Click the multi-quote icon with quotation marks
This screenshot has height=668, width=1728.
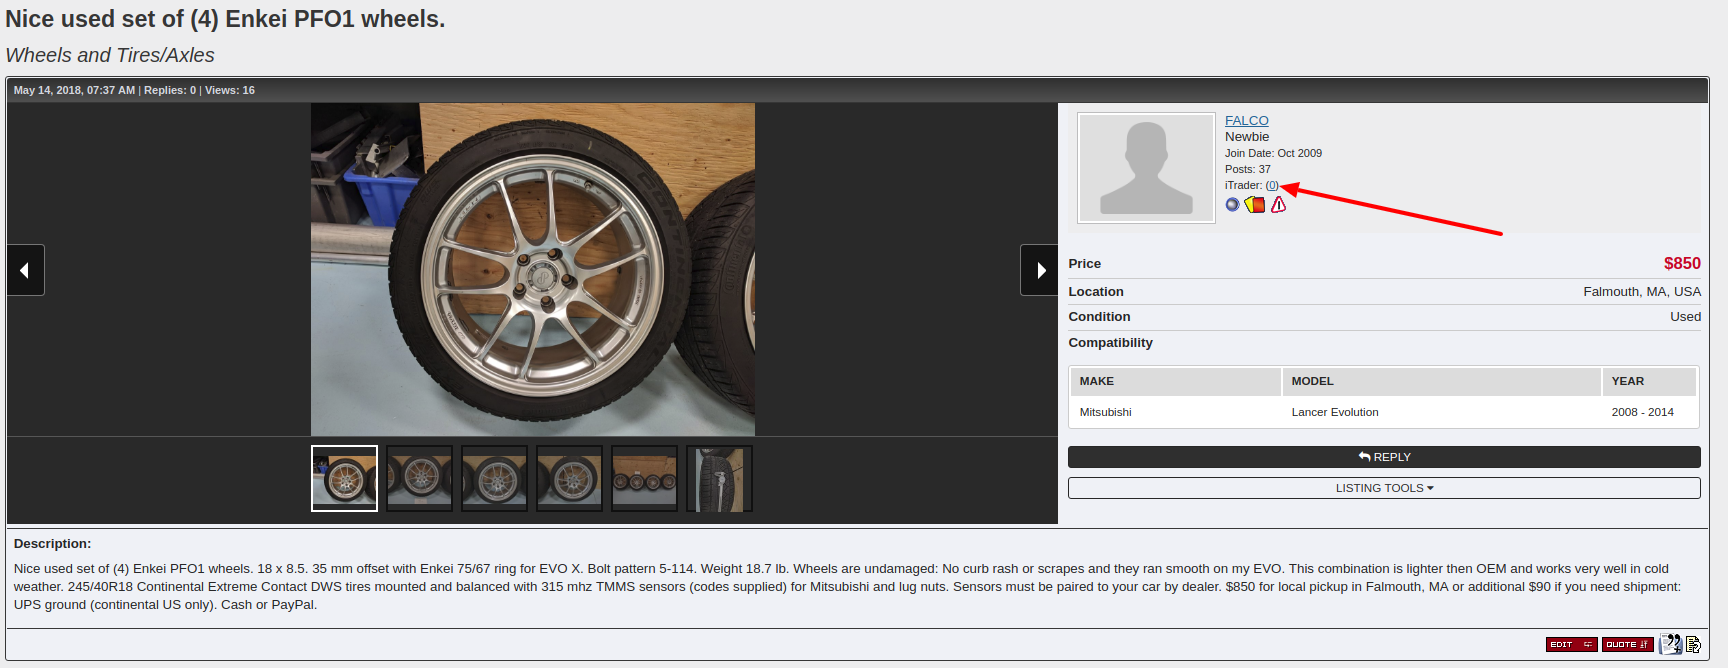tap(1670, 644)
